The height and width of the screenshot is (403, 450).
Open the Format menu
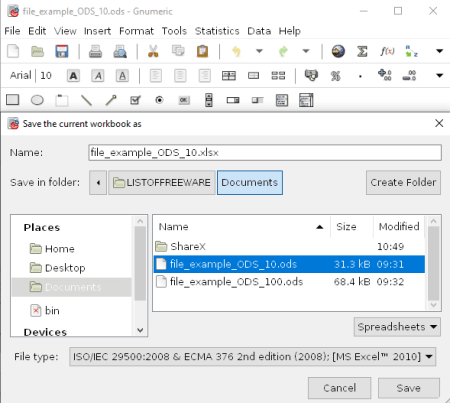[x=136, y=31]
